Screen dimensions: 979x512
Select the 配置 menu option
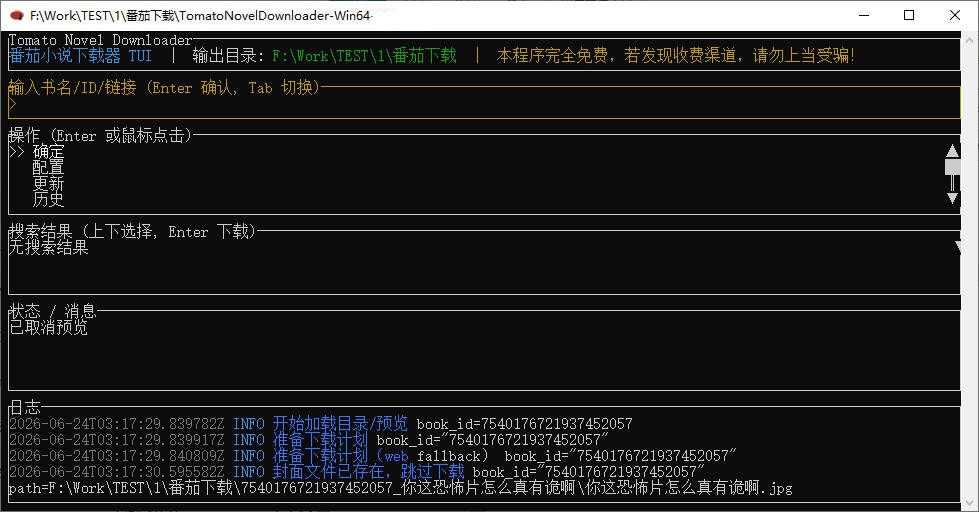tap(48, 167)
